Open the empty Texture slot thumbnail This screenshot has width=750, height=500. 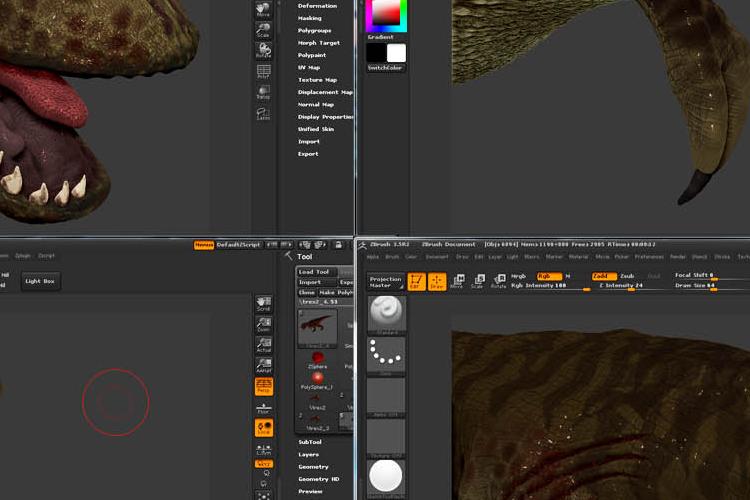[x=386, y=438]
